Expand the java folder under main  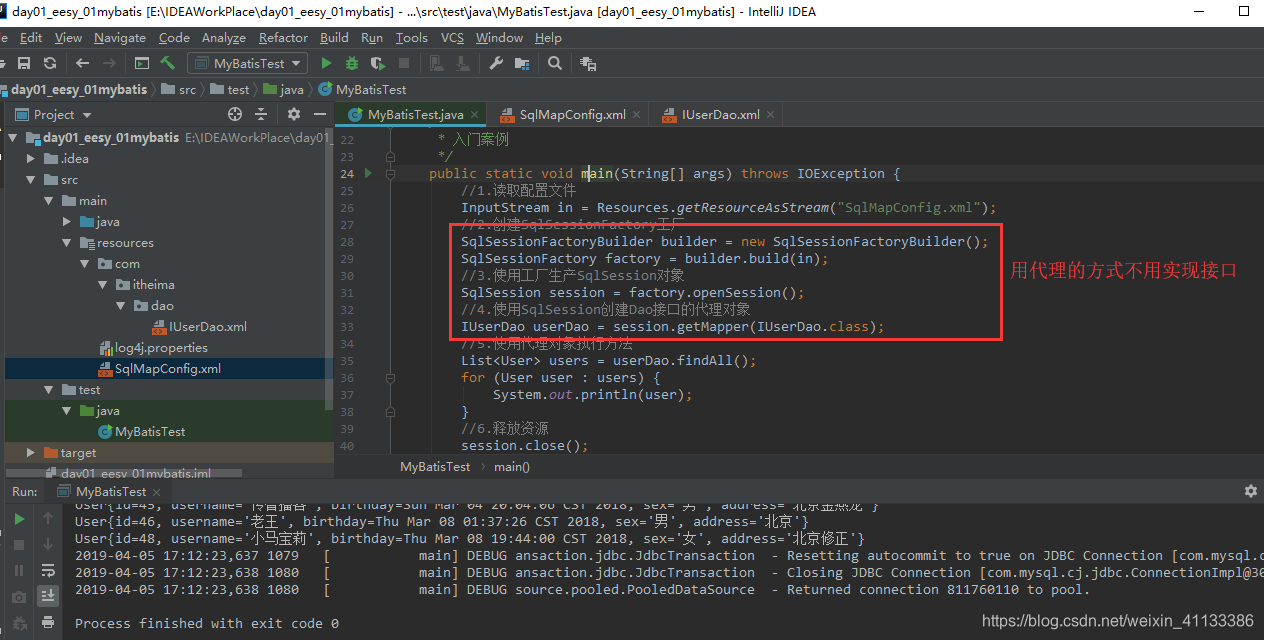click(67, 222)
